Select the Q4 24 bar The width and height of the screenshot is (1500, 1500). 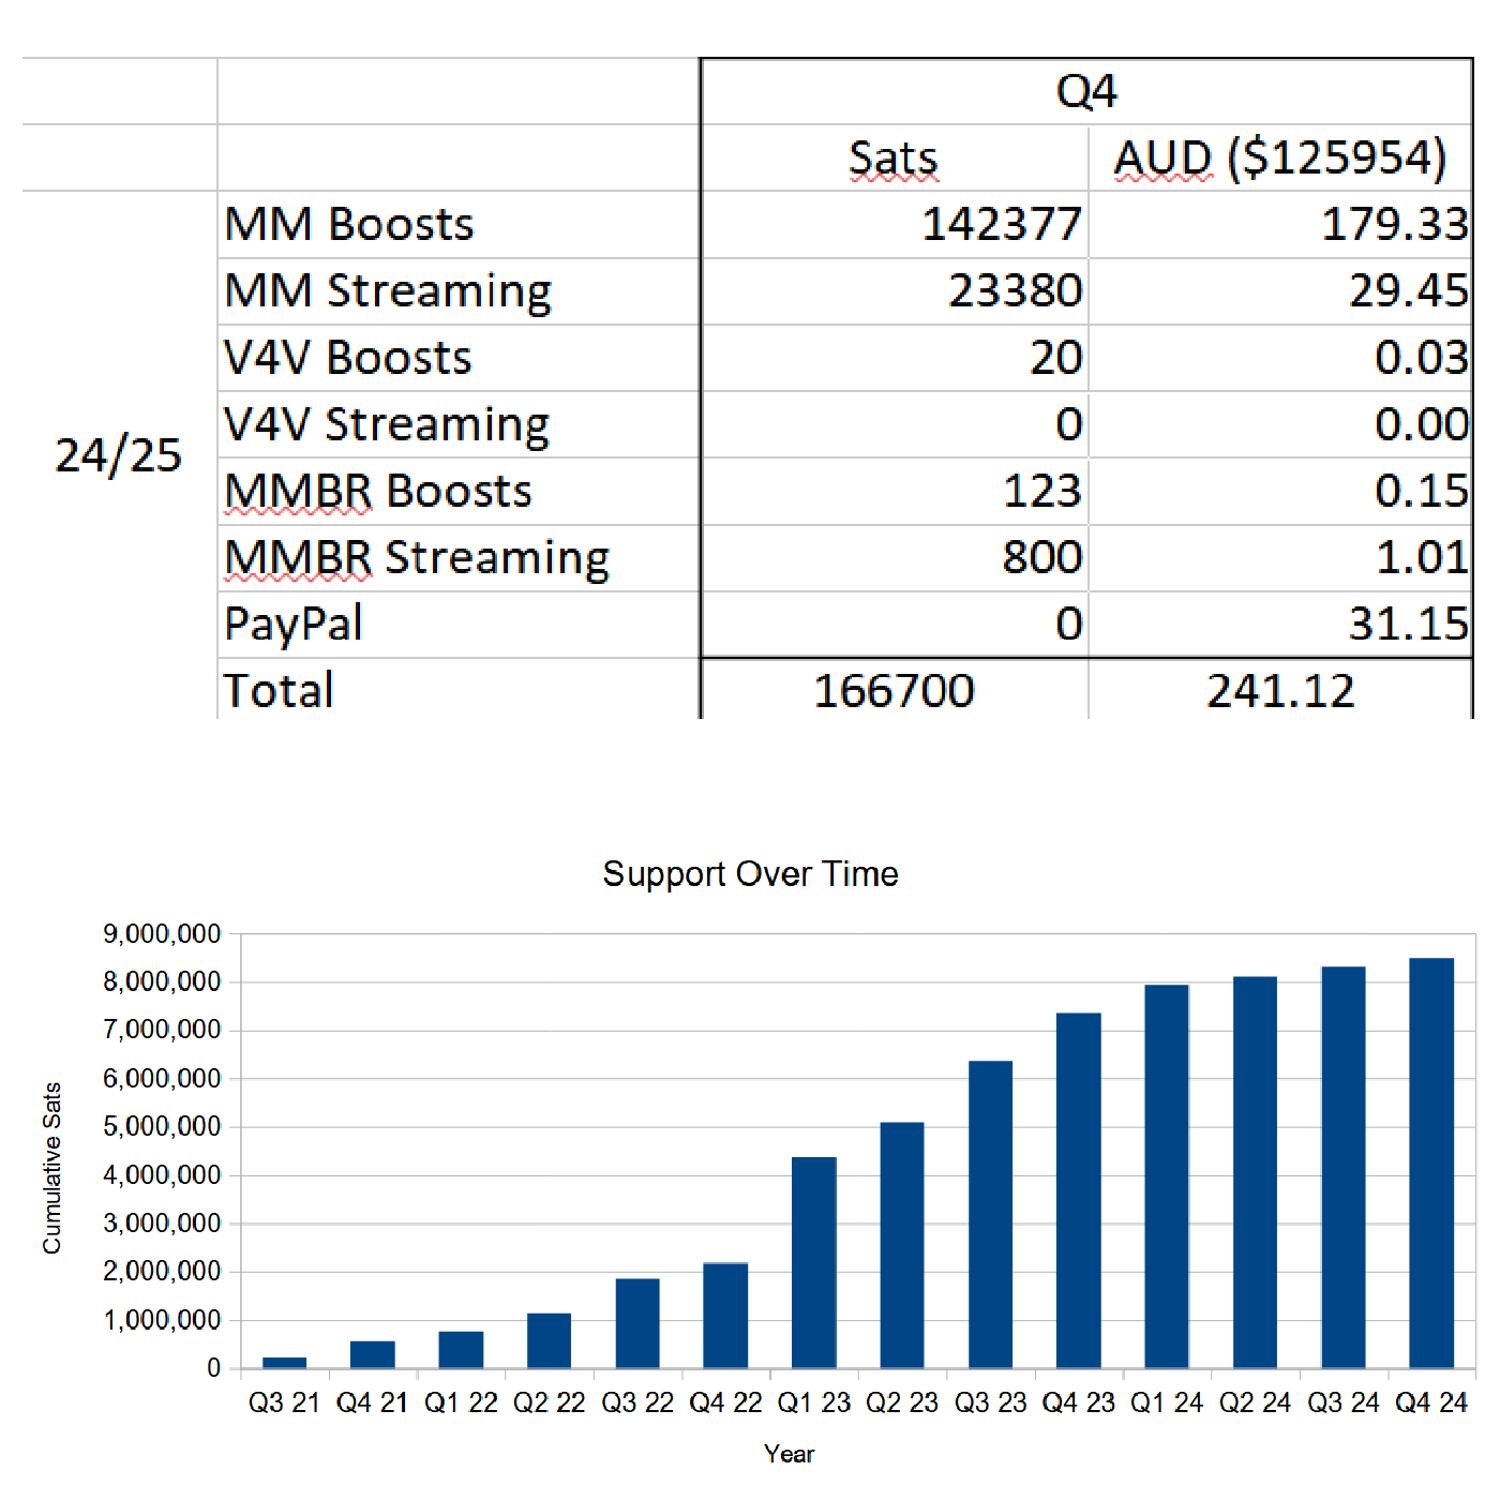pyautogui.click(x=1431, y=1164)
